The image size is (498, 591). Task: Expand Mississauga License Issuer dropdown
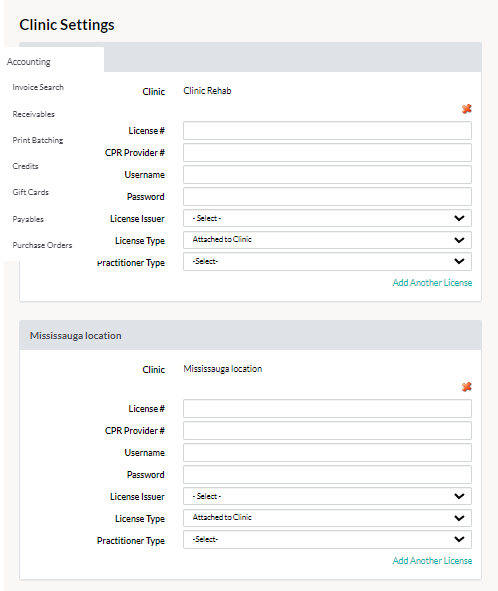tap(327, 496)
